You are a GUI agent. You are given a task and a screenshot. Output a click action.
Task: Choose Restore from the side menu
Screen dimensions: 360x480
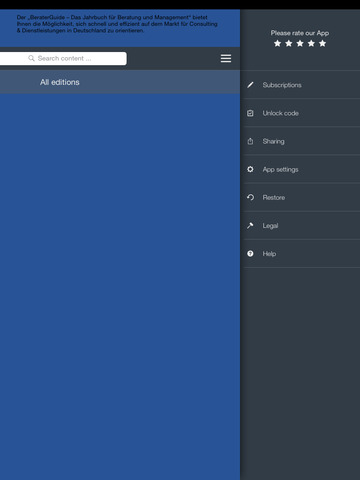click(x=300, y=197)
